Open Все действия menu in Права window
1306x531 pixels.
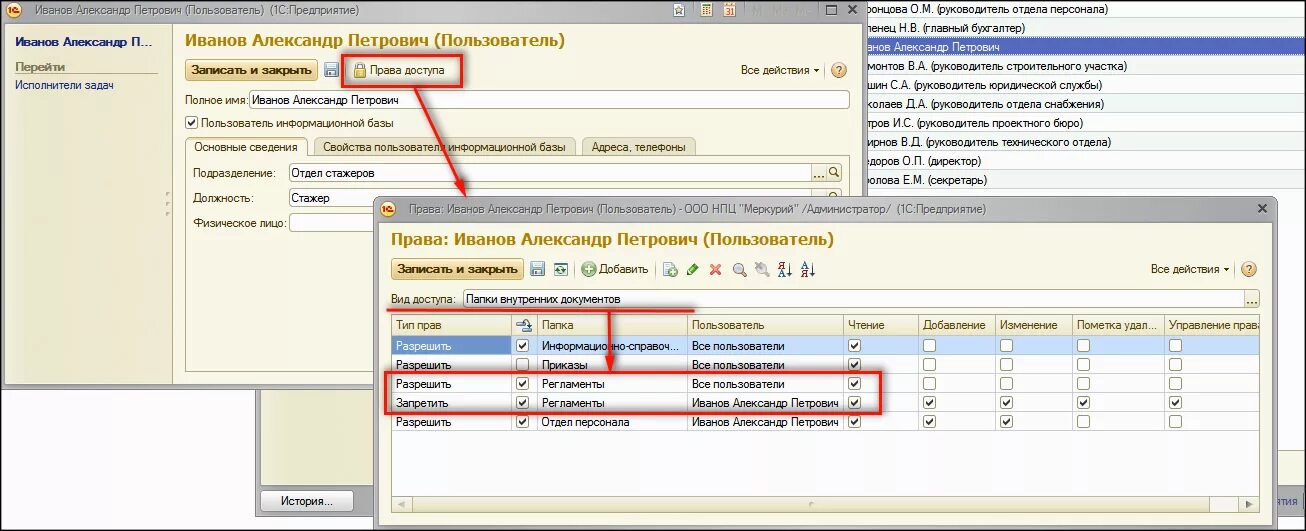tap(1190, 269)
